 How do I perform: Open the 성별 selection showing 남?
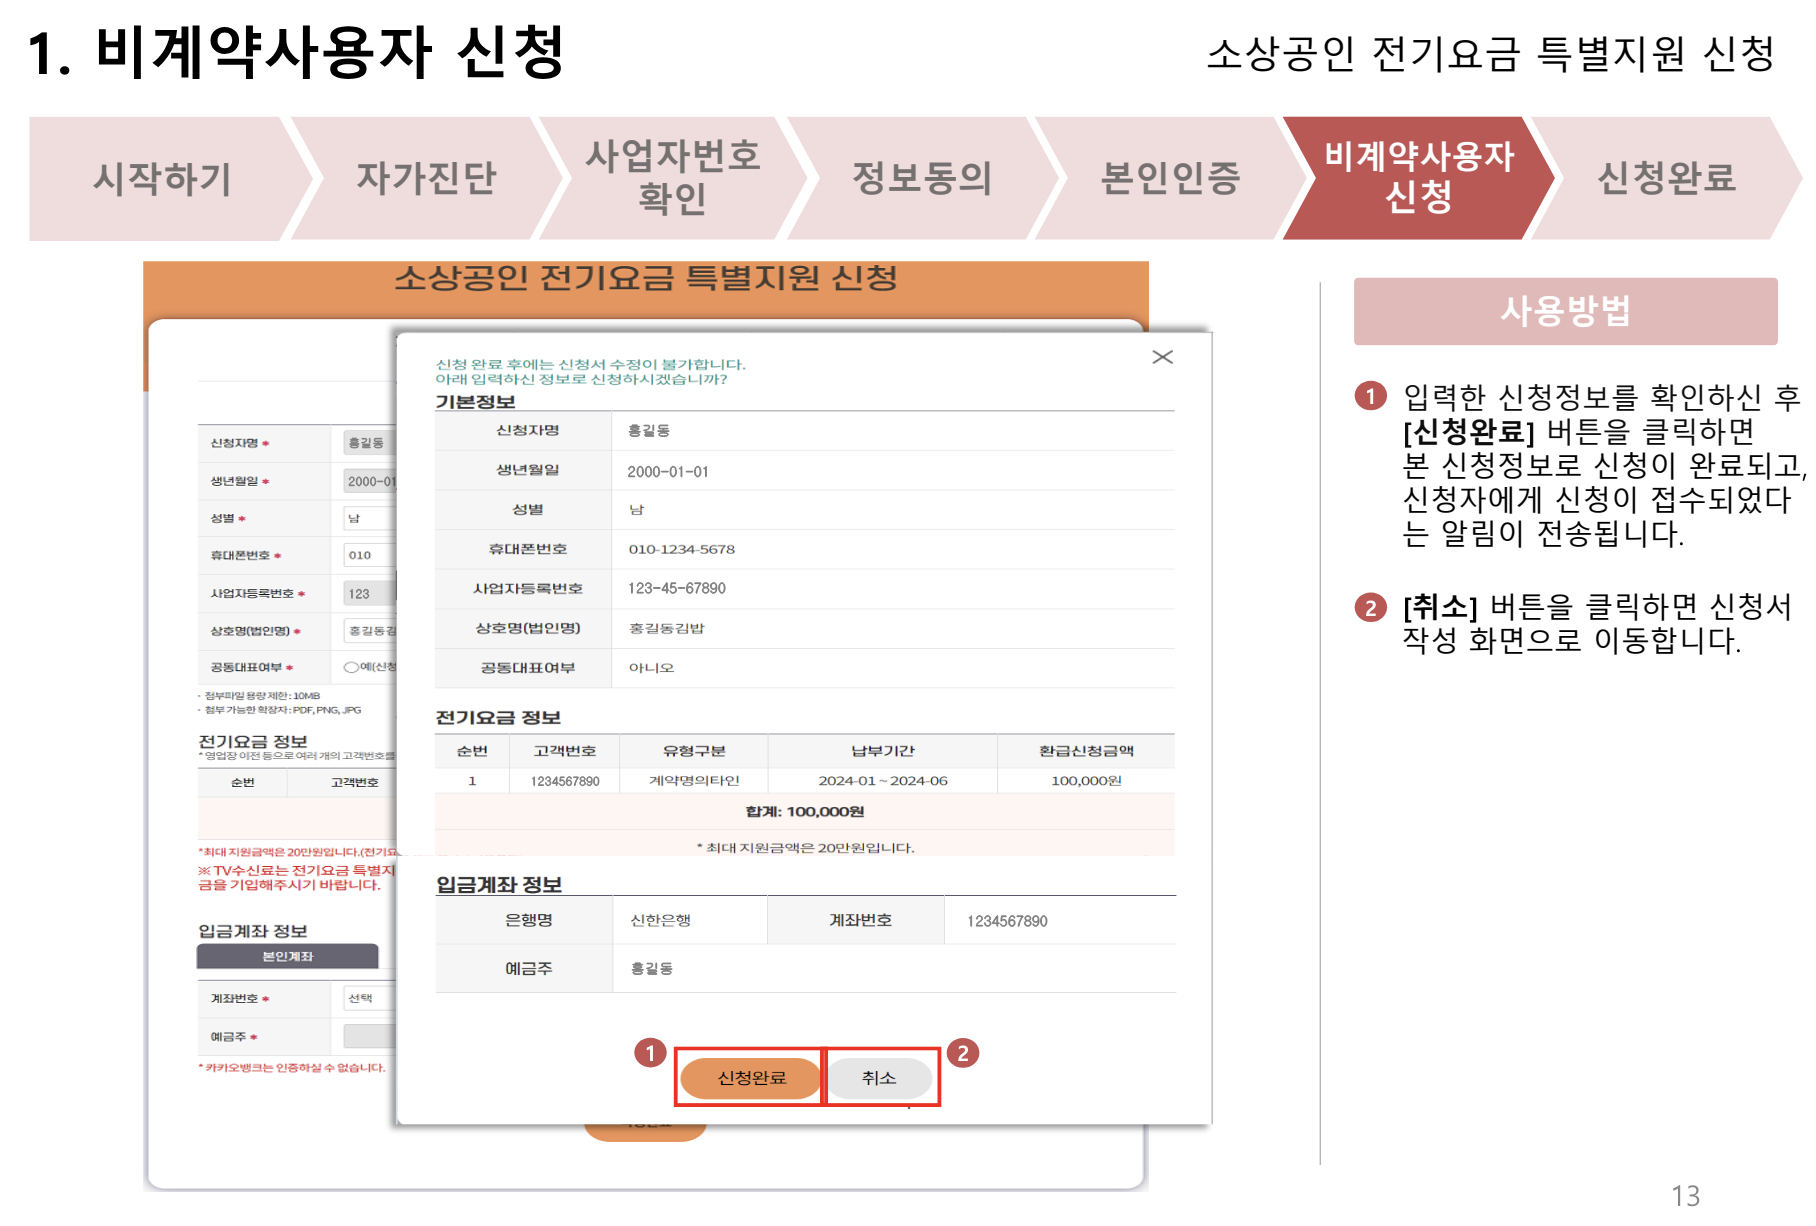368,518
